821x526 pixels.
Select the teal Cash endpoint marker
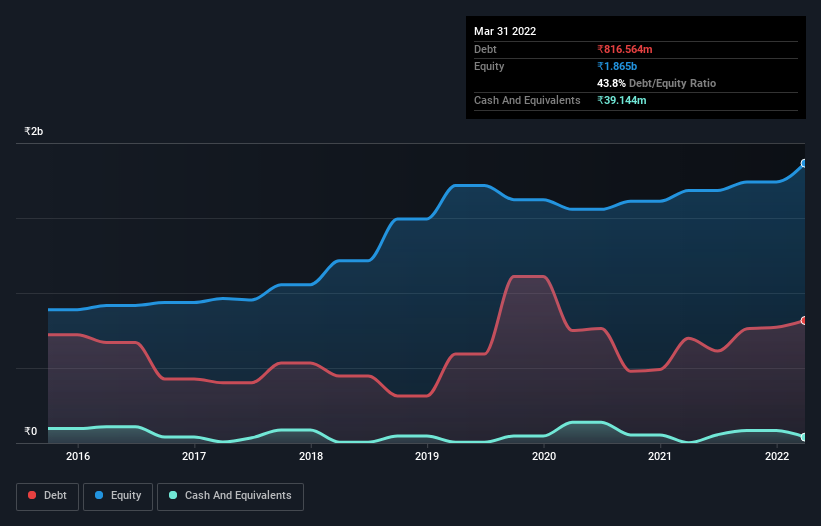pos(804,437)
